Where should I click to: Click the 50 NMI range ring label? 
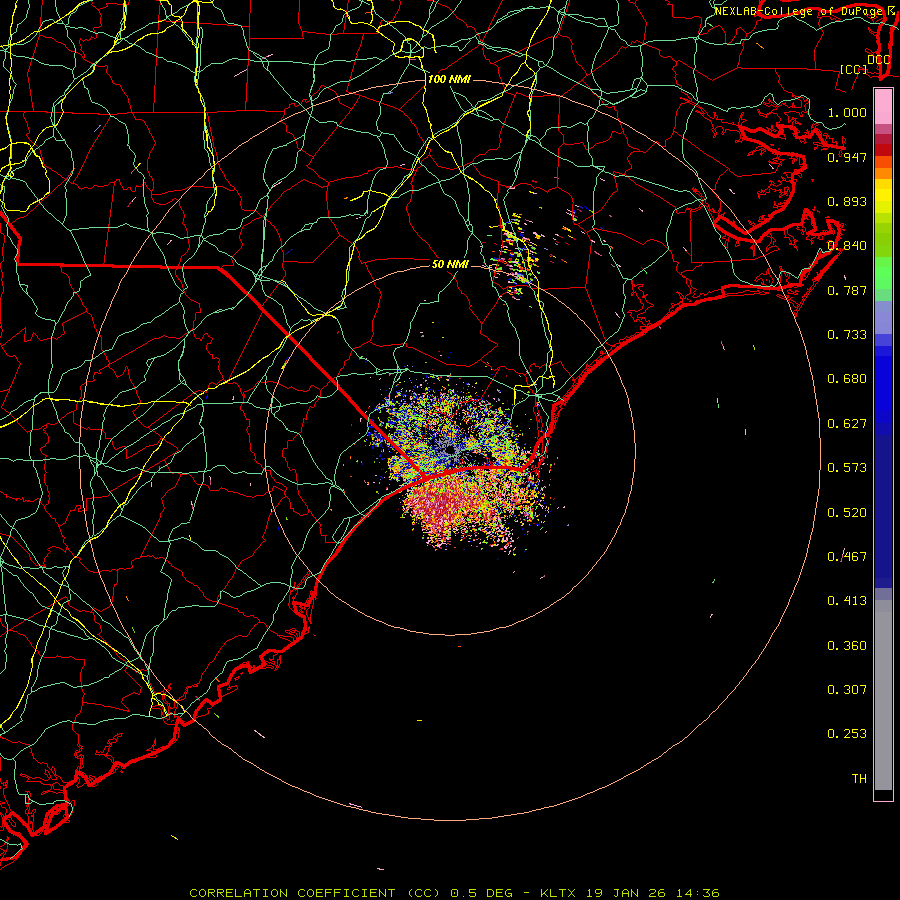[451, 264]
